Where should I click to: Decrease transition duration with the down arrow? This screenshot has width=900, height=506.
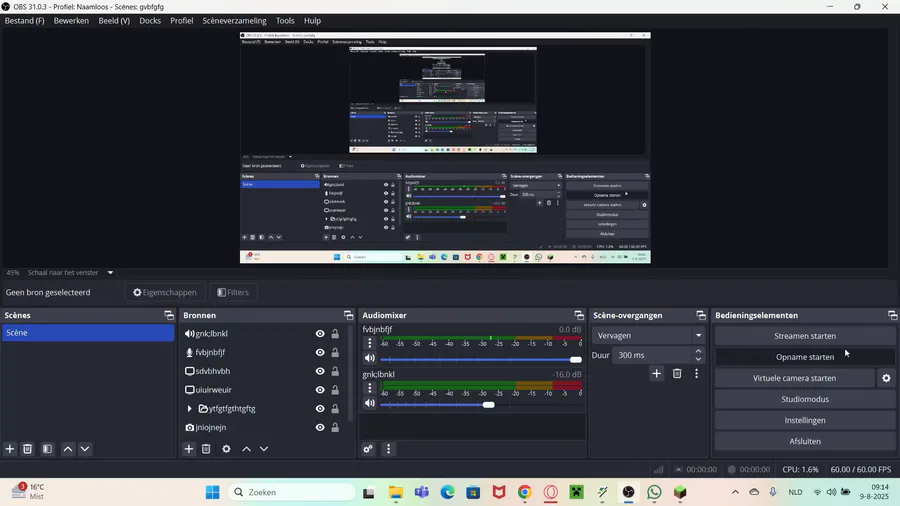(x=698, y=359)
